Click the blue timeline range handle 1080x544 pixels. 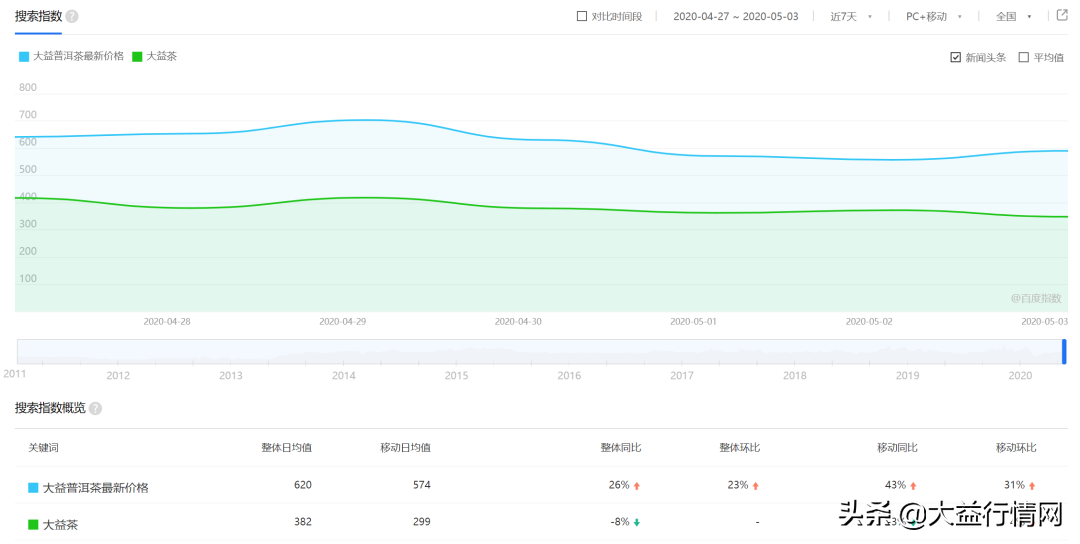point(1064,351)
